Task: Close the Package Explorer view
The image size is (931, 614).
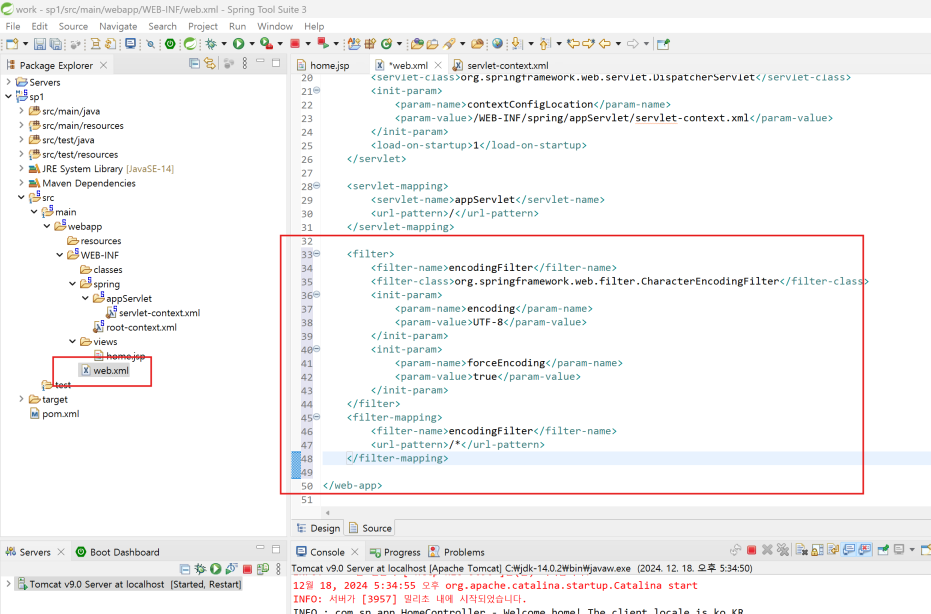Action: tap(104, 65)
